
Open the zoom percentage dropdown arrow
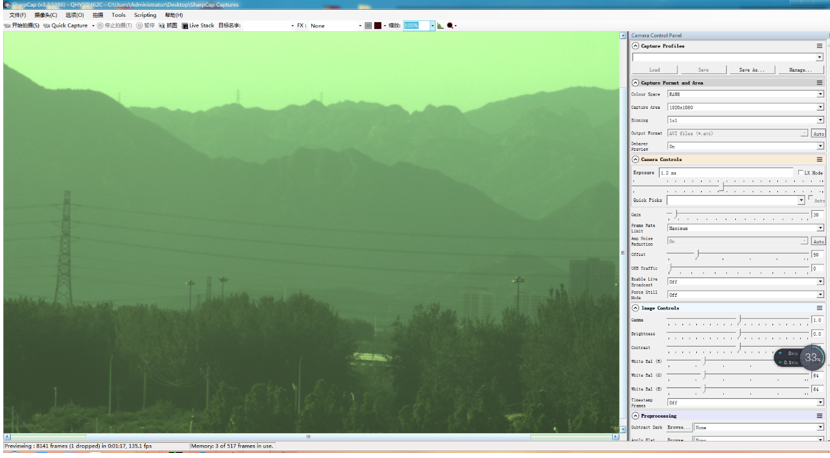click(432, 25)
